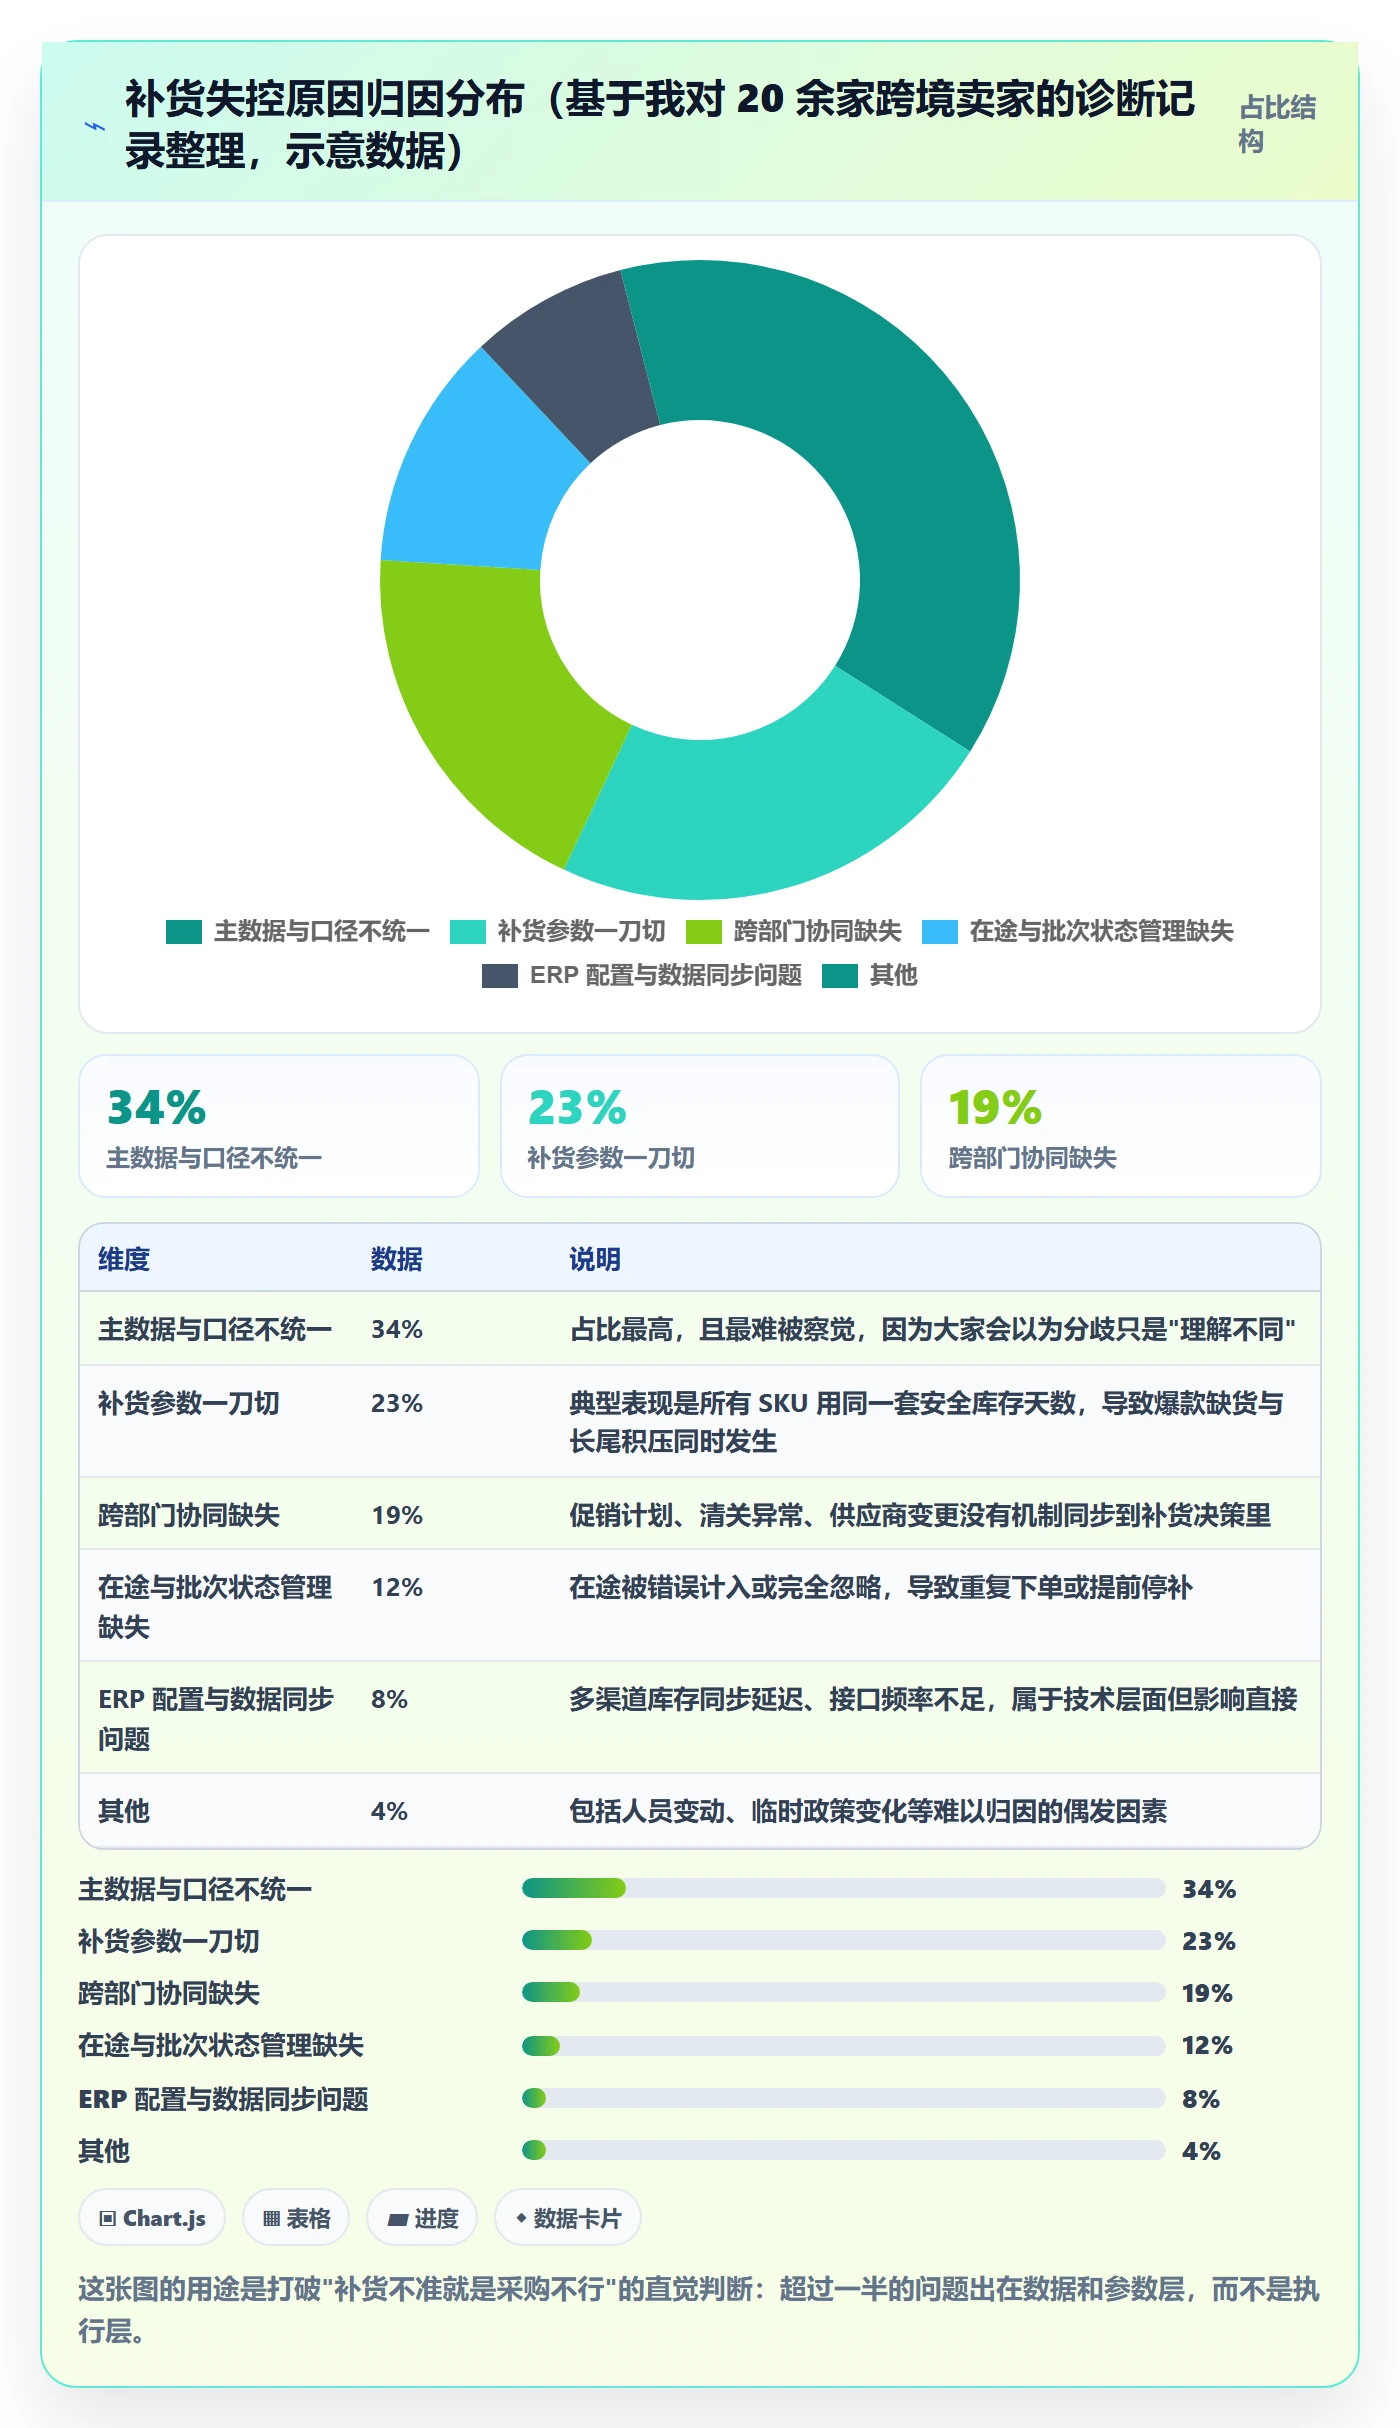This screenshot has height=2428, width=1400.
Task: Click the 8% progress bar
Action: (x=844, y=2097)
